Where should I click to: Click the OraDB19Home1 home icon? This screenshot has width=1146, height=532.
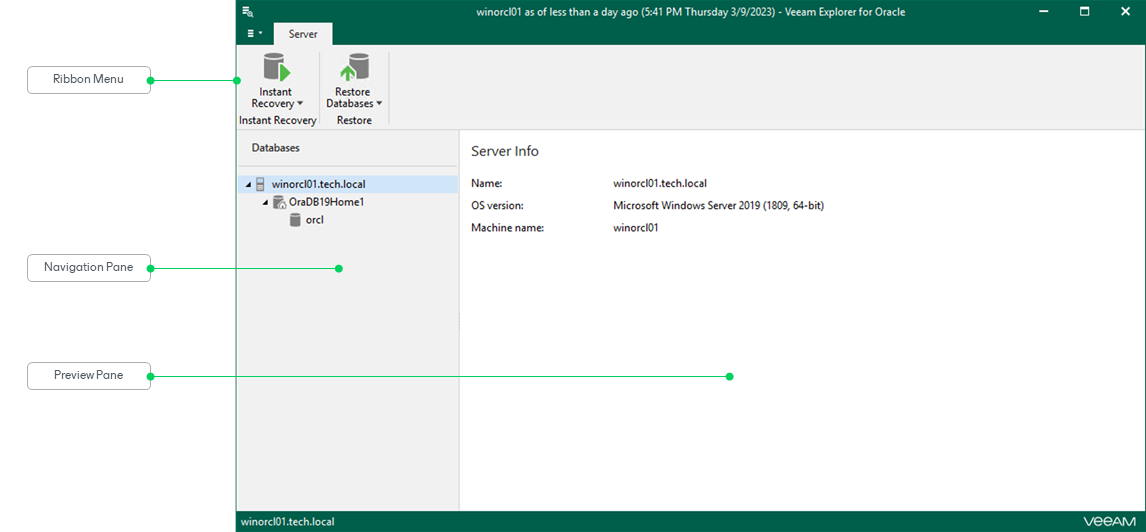pos(279,202)
